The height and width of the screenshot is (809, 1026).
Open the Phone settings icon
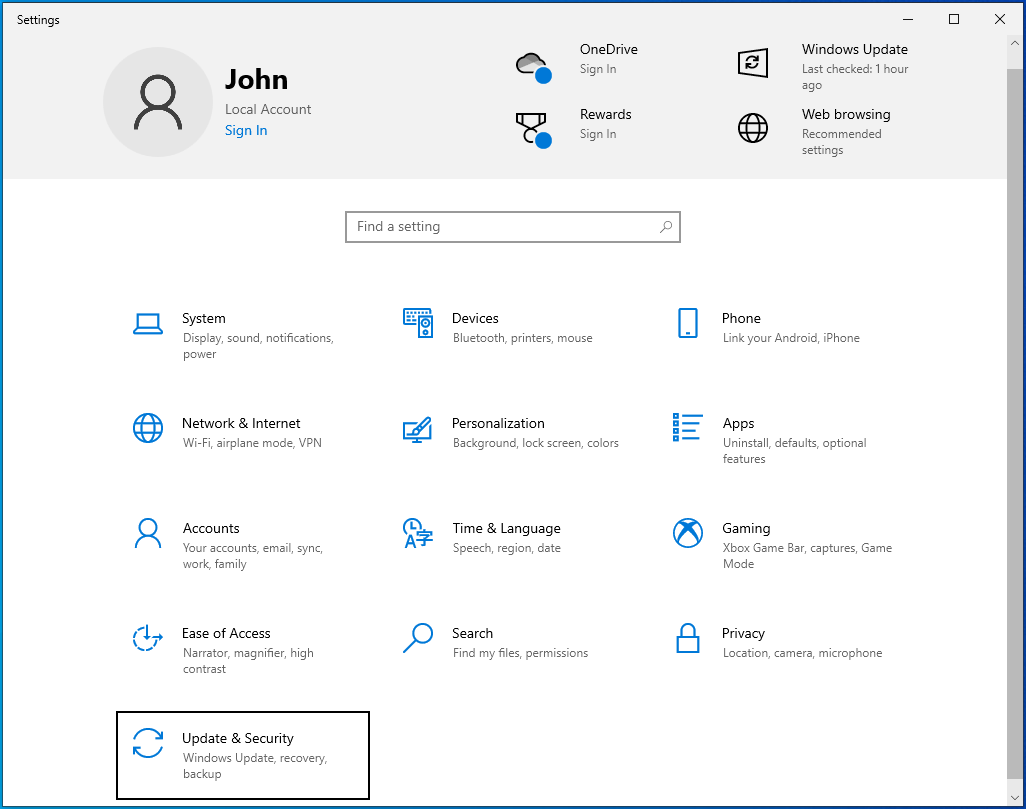click(x=688, y=323)
